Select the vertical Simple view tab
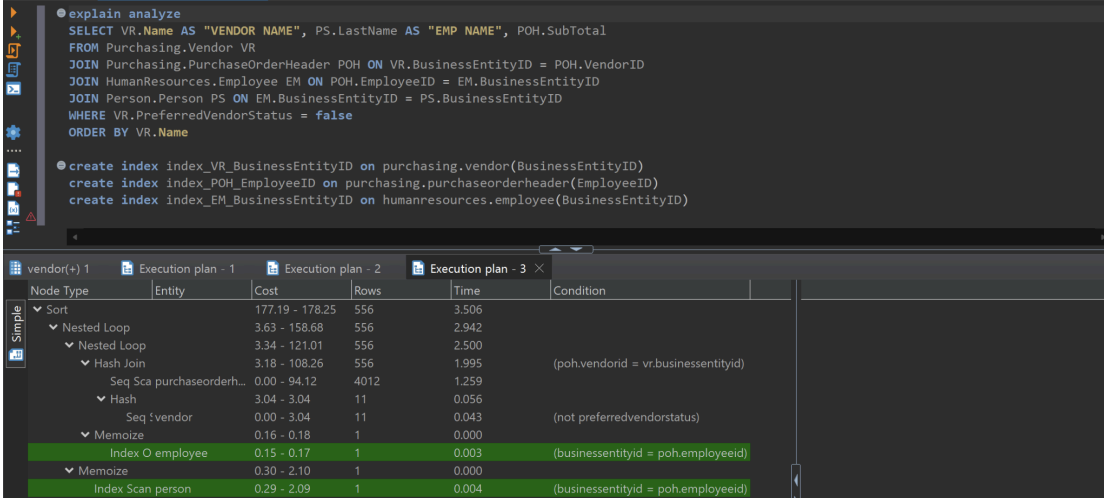Viewport: 1104px width, 498px height. pyautogui.click(x=15, y=334)
